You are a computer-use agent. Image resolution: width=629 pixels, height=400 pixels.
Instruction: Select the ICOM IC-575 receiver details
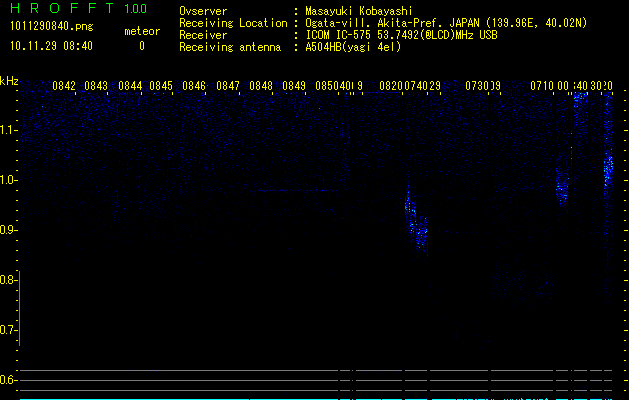coord(402,35)
